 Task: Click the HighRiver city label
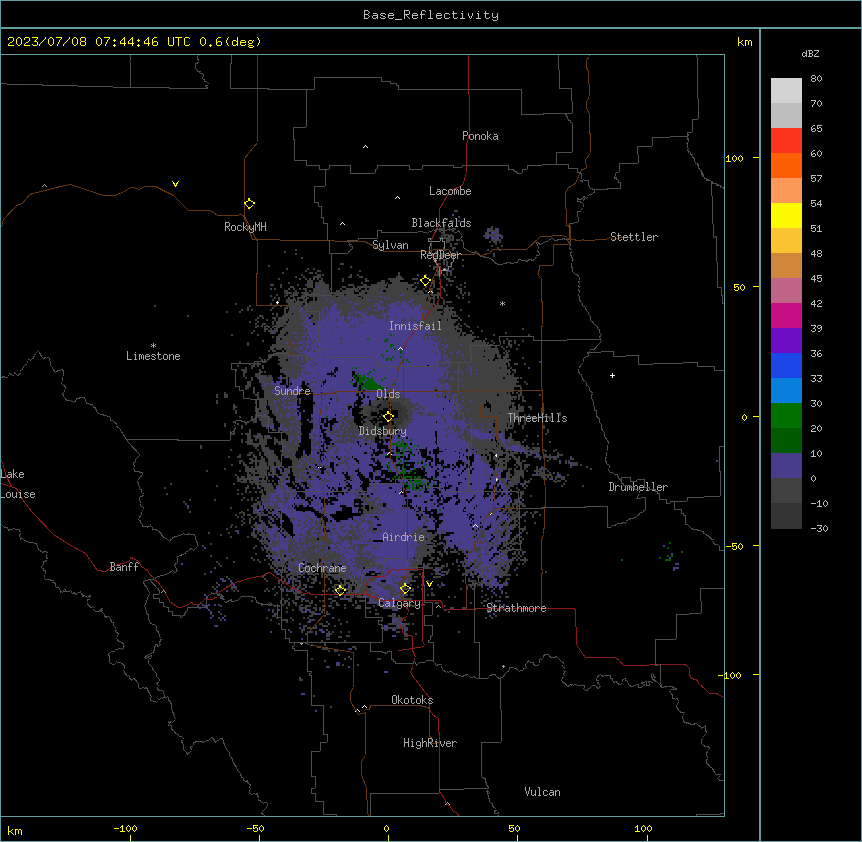430,743
